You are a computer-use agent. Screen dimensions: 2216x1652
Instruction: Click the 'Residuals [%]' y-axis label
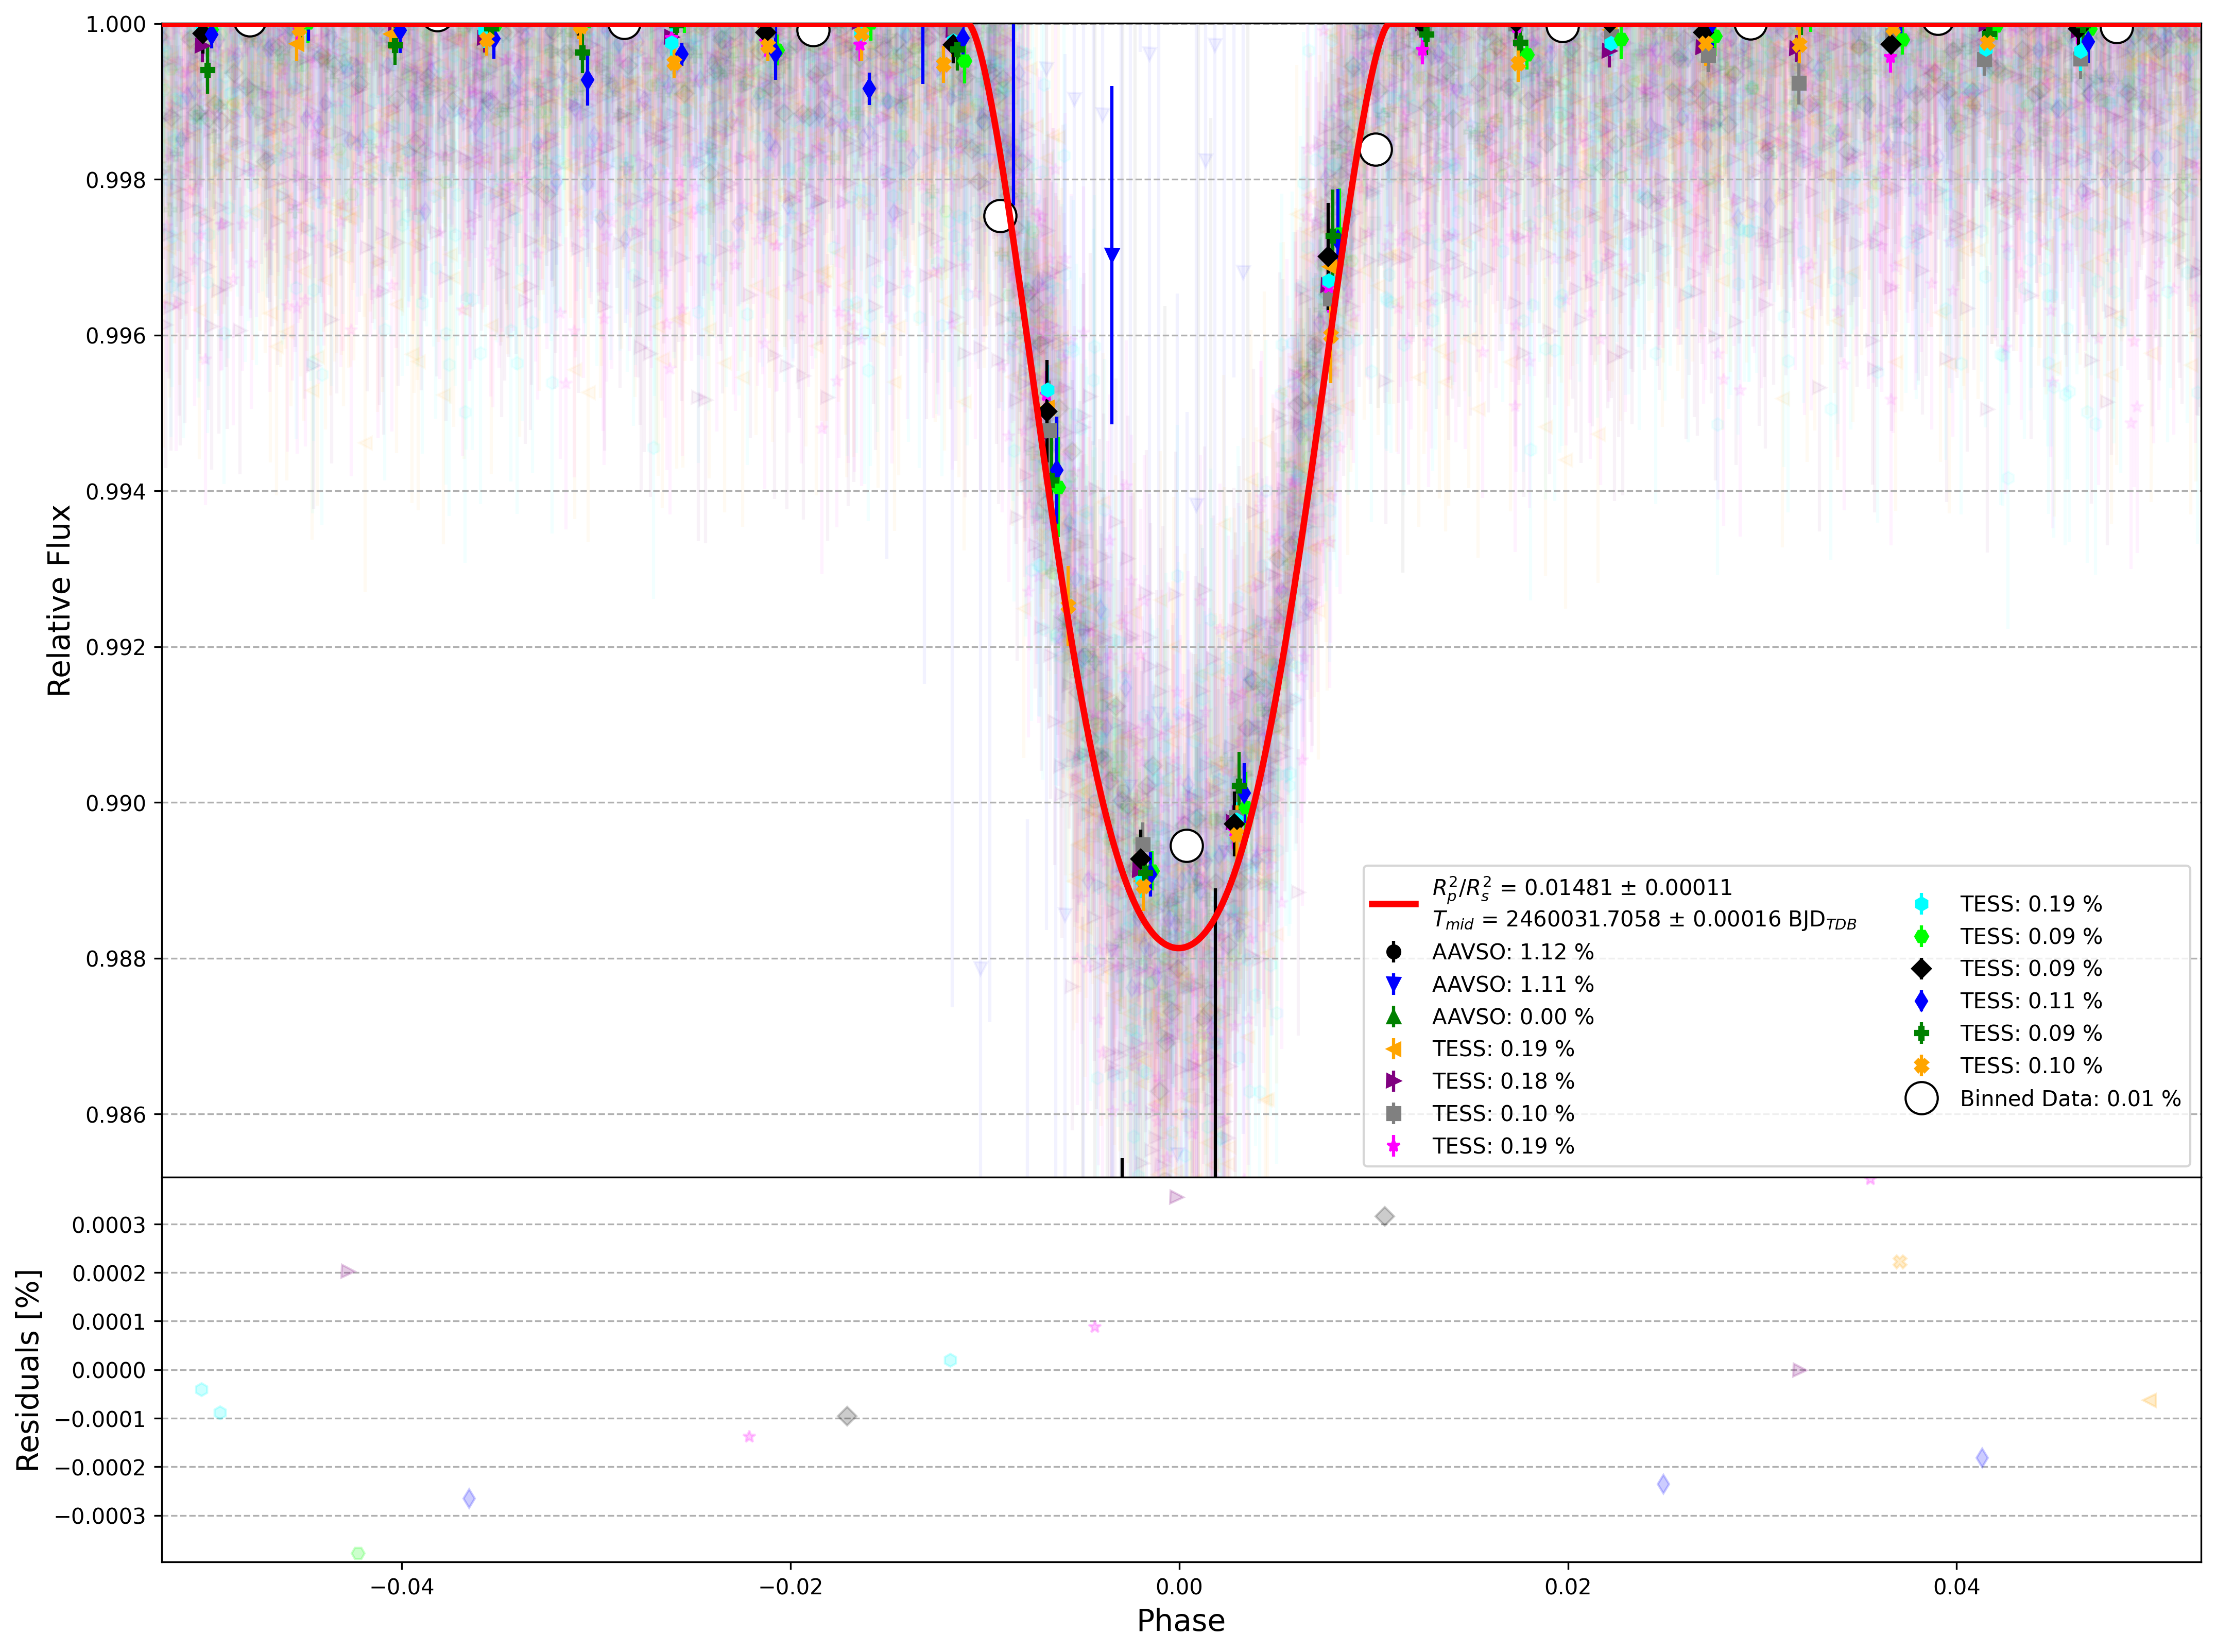28,1370
